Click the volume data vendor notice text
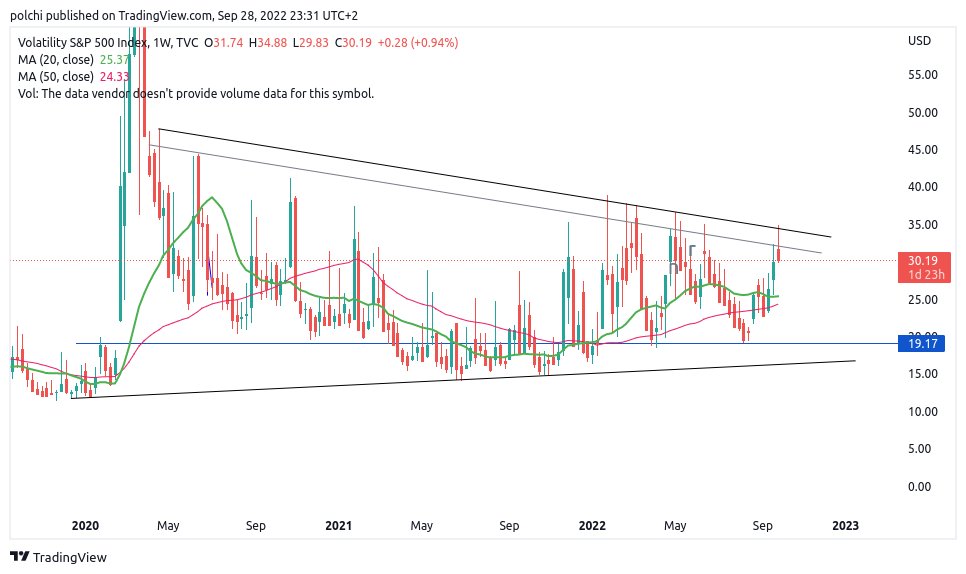This screenshot has width=966, height=574. (x=196, y=94)
